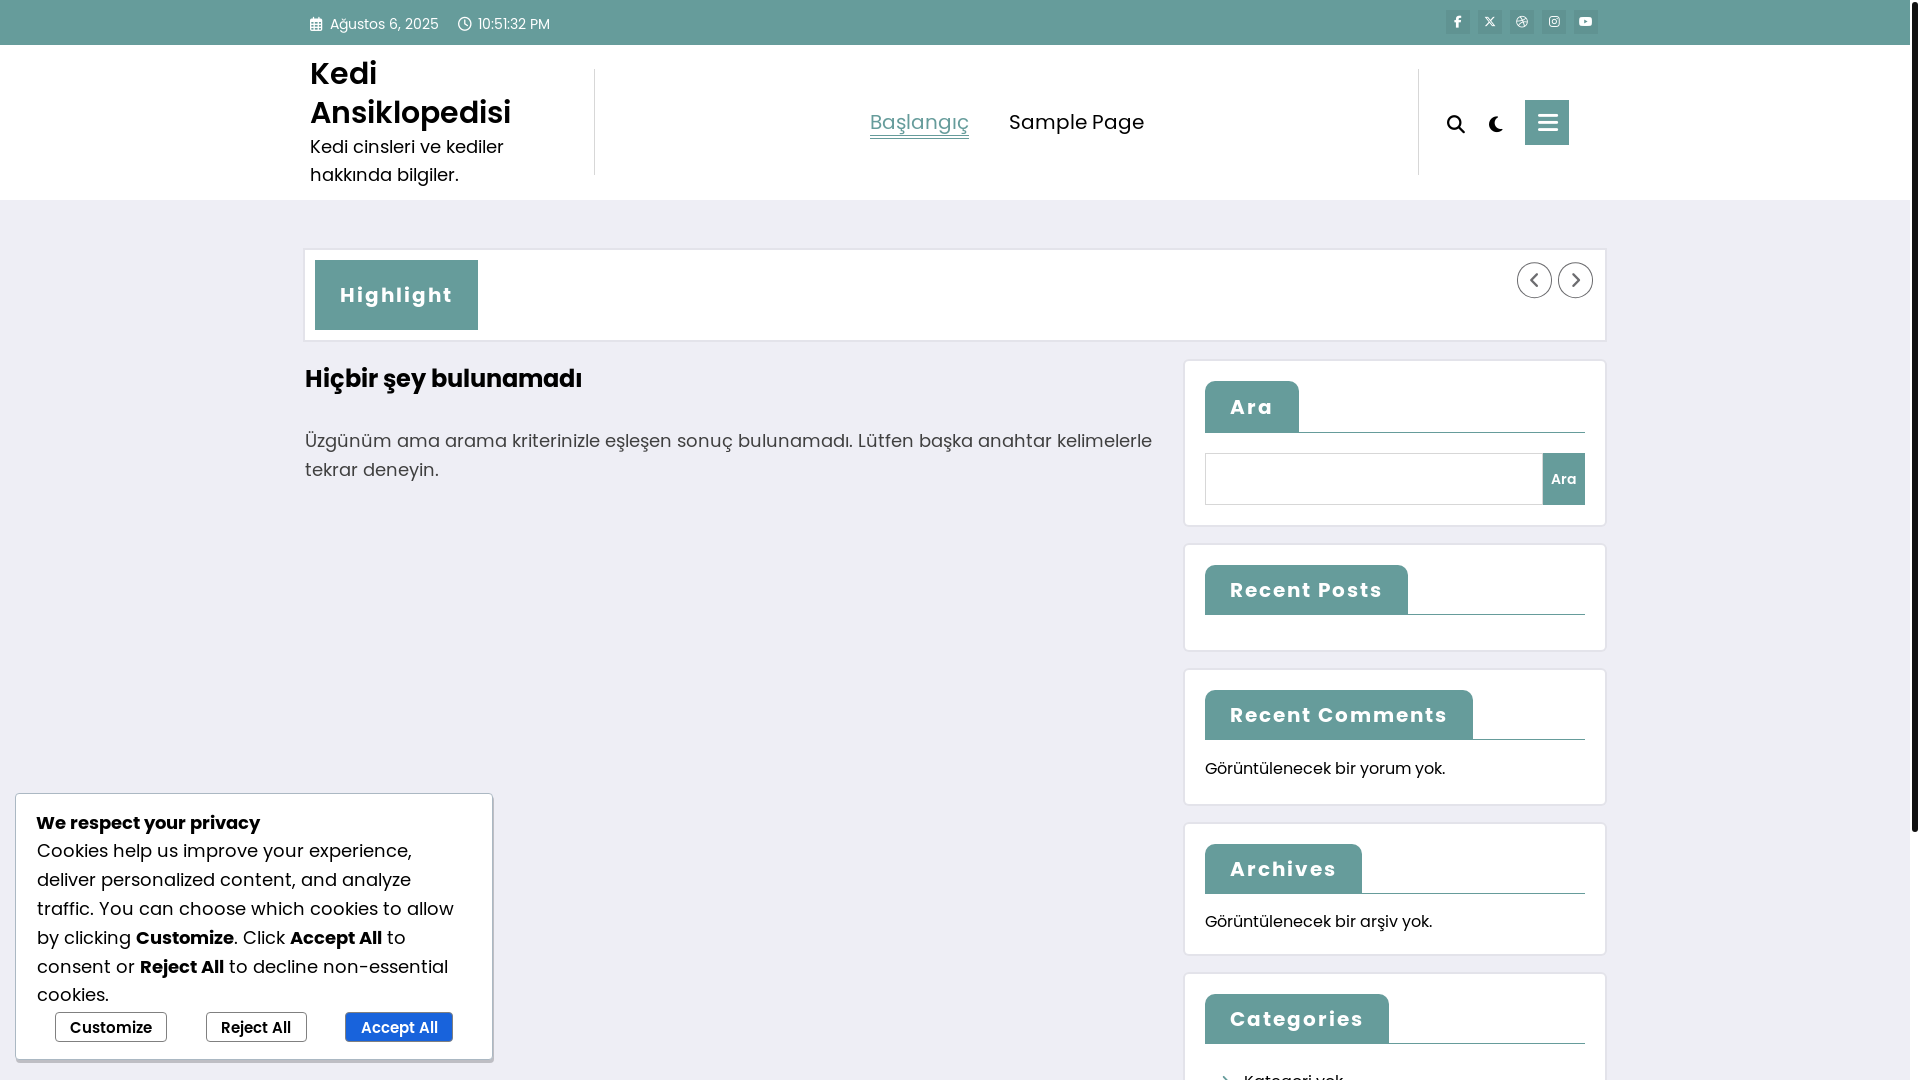Click the 'We respect your privacy' title
This screenshot has width=1920, height=1080.
coord(148,823)
